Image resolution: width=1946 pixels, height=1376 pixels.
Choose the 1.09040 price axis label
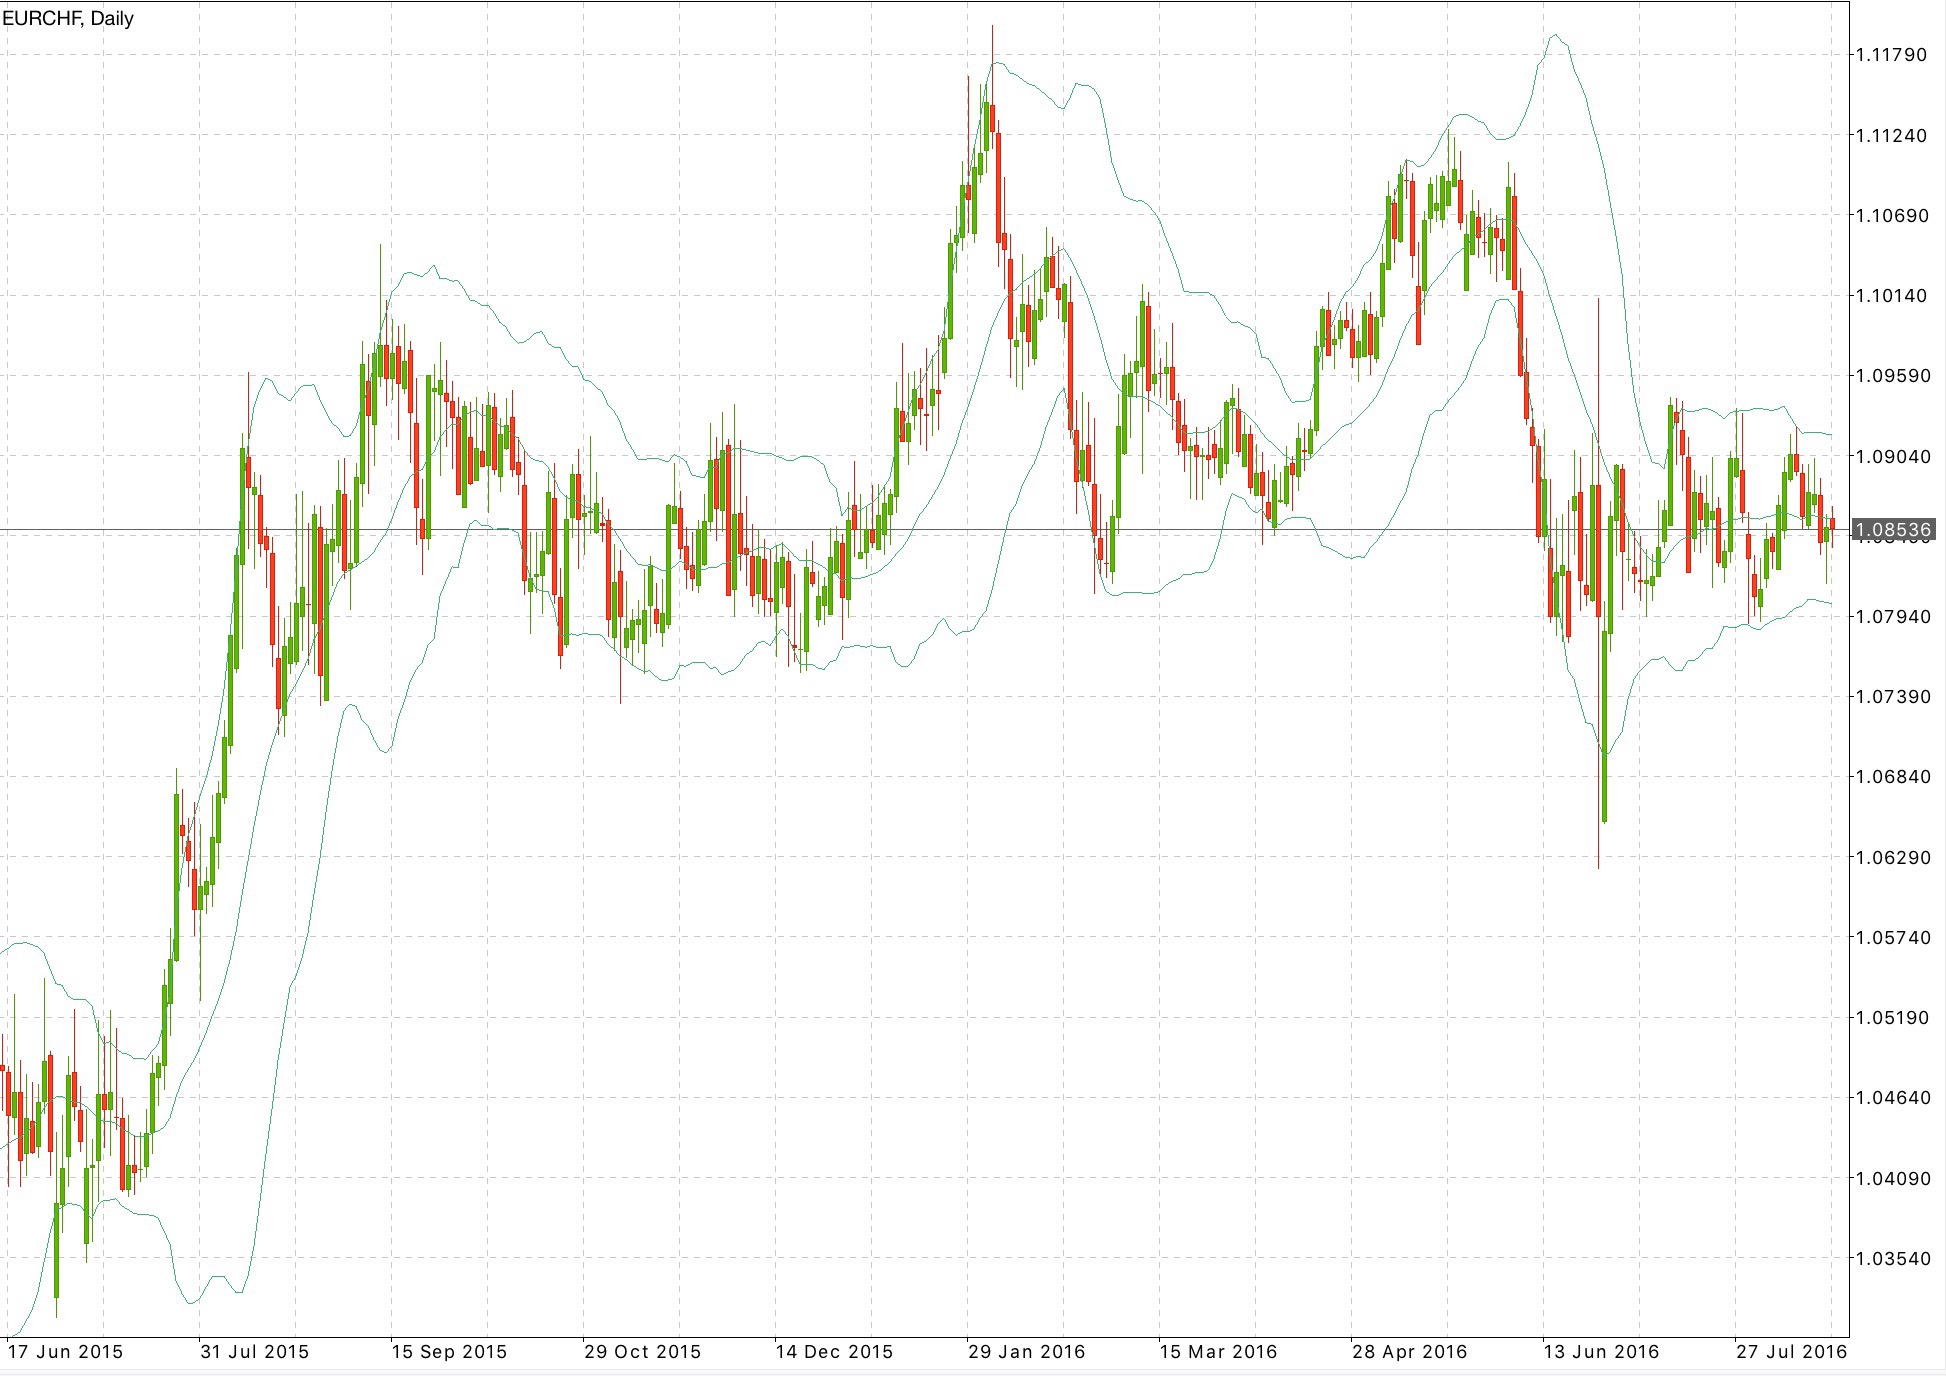[x=1891, y=456]
